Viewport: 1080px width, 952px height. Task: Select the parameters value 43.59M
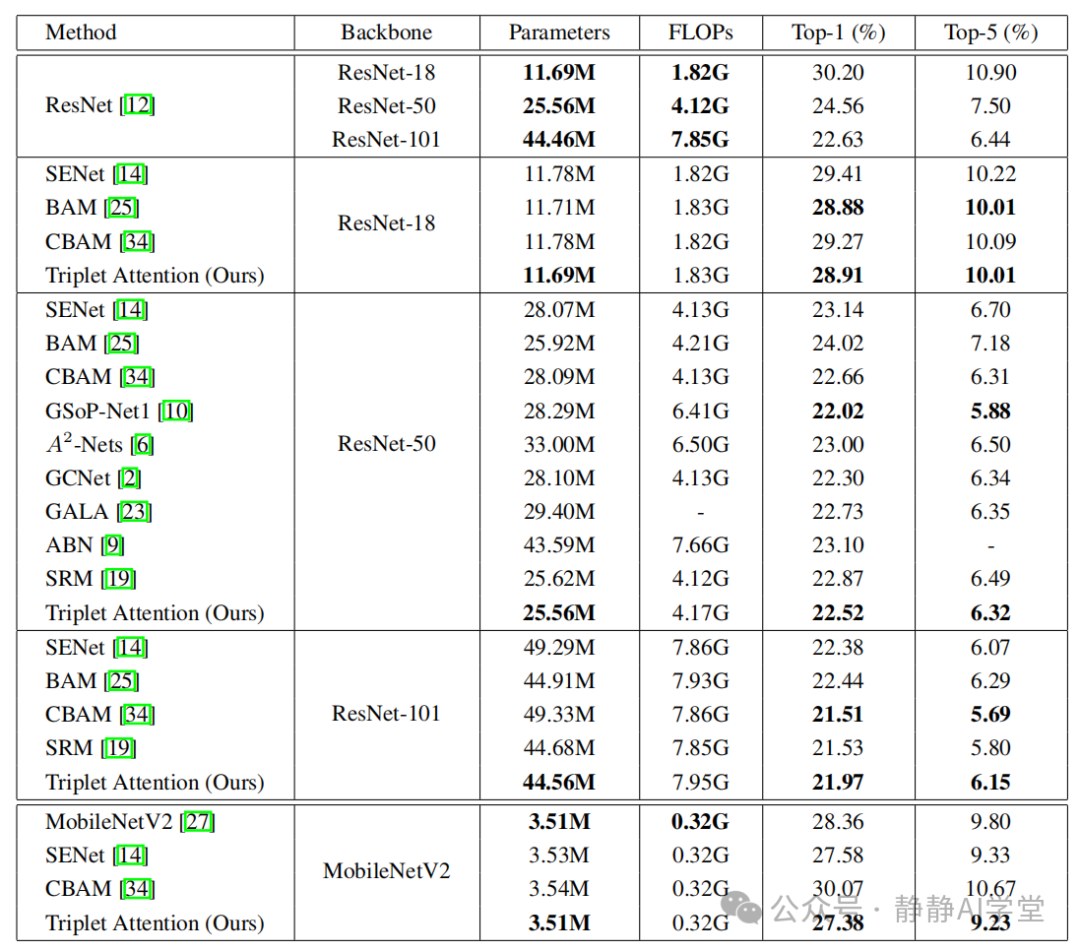click(x=559, y=546)
